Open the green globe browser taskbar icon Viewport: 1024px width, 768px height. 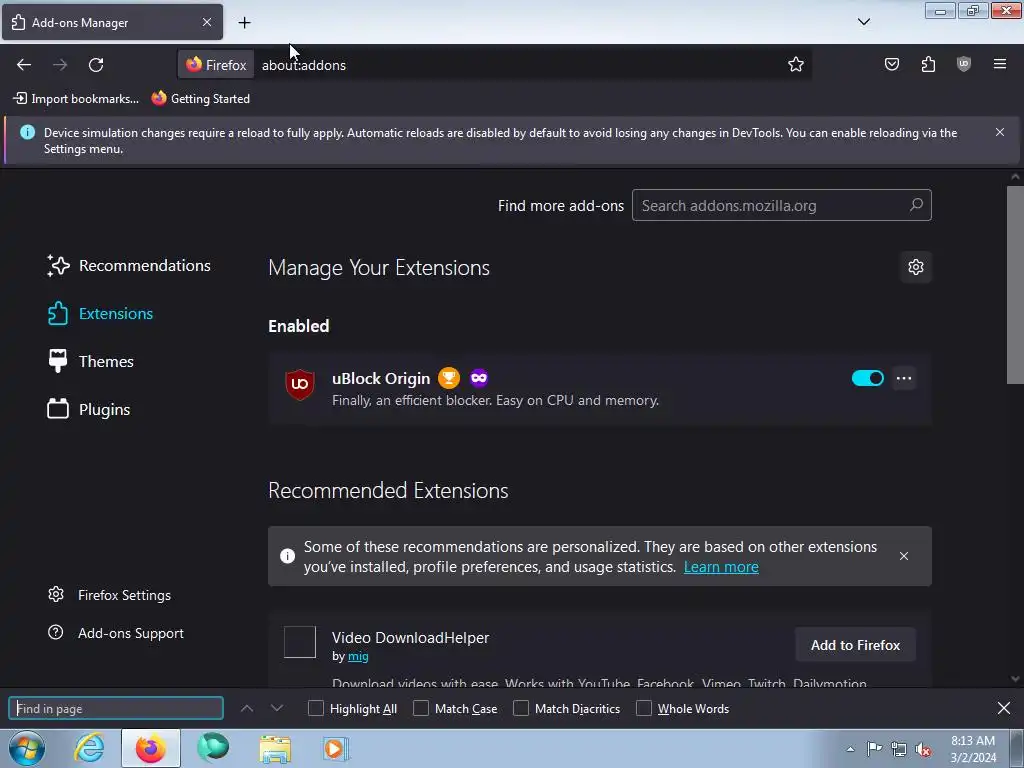[213, 748]
